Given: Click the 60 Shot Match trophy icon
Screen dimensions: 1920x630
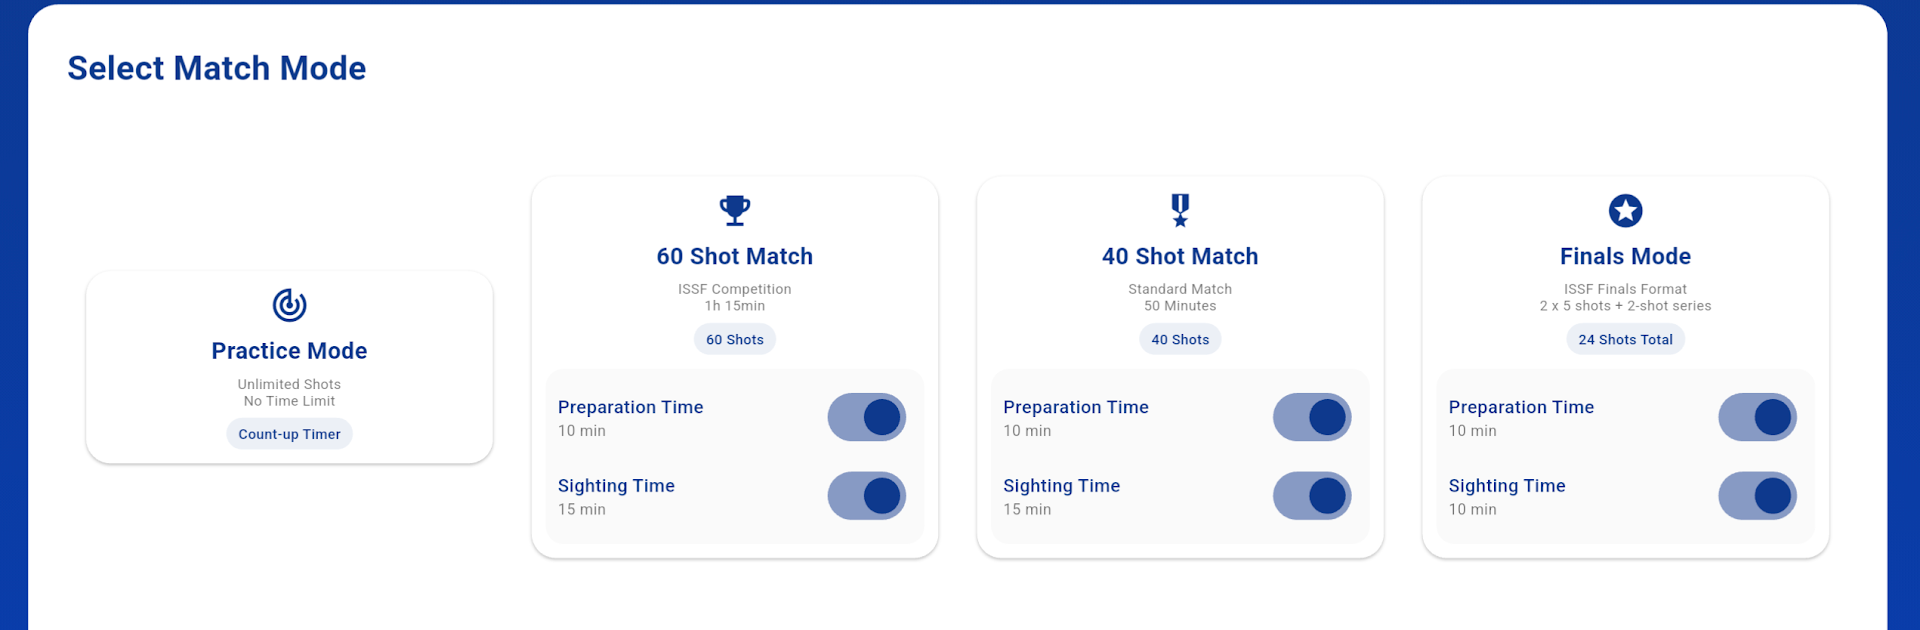Looking at the screenshot, I should point(735,210).
